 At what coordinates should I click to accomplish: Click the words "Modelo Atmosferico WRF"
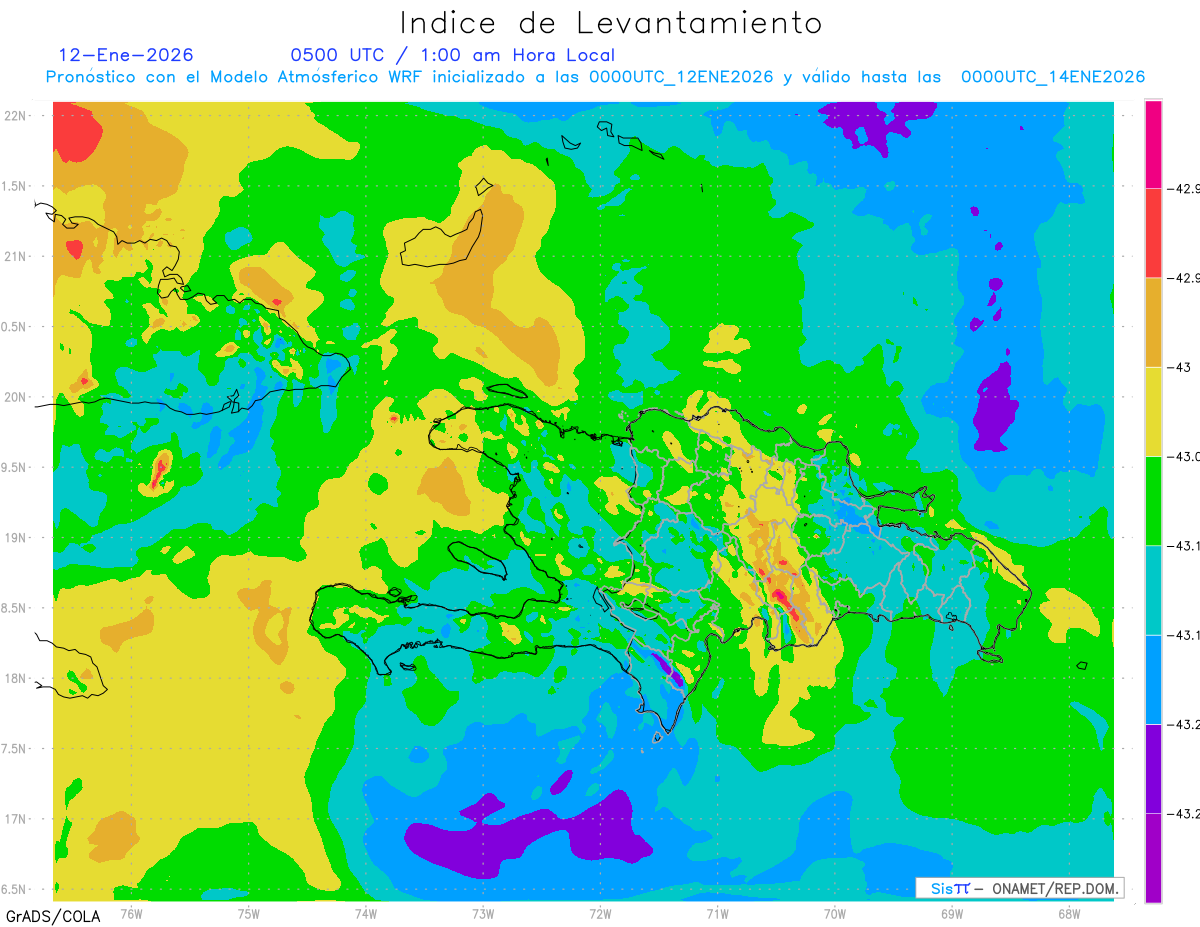pos(318,77)
